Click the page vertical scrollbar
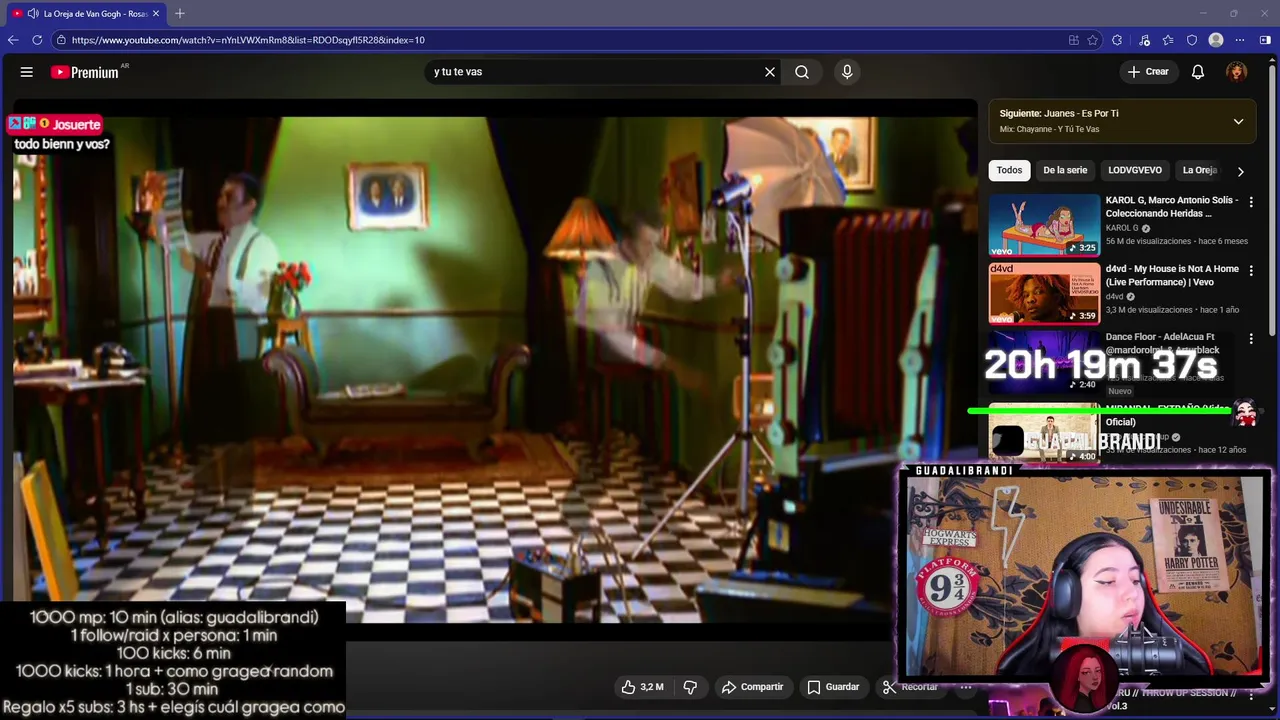Viewport: 1280px width, 720px height. pos(1274,200)
